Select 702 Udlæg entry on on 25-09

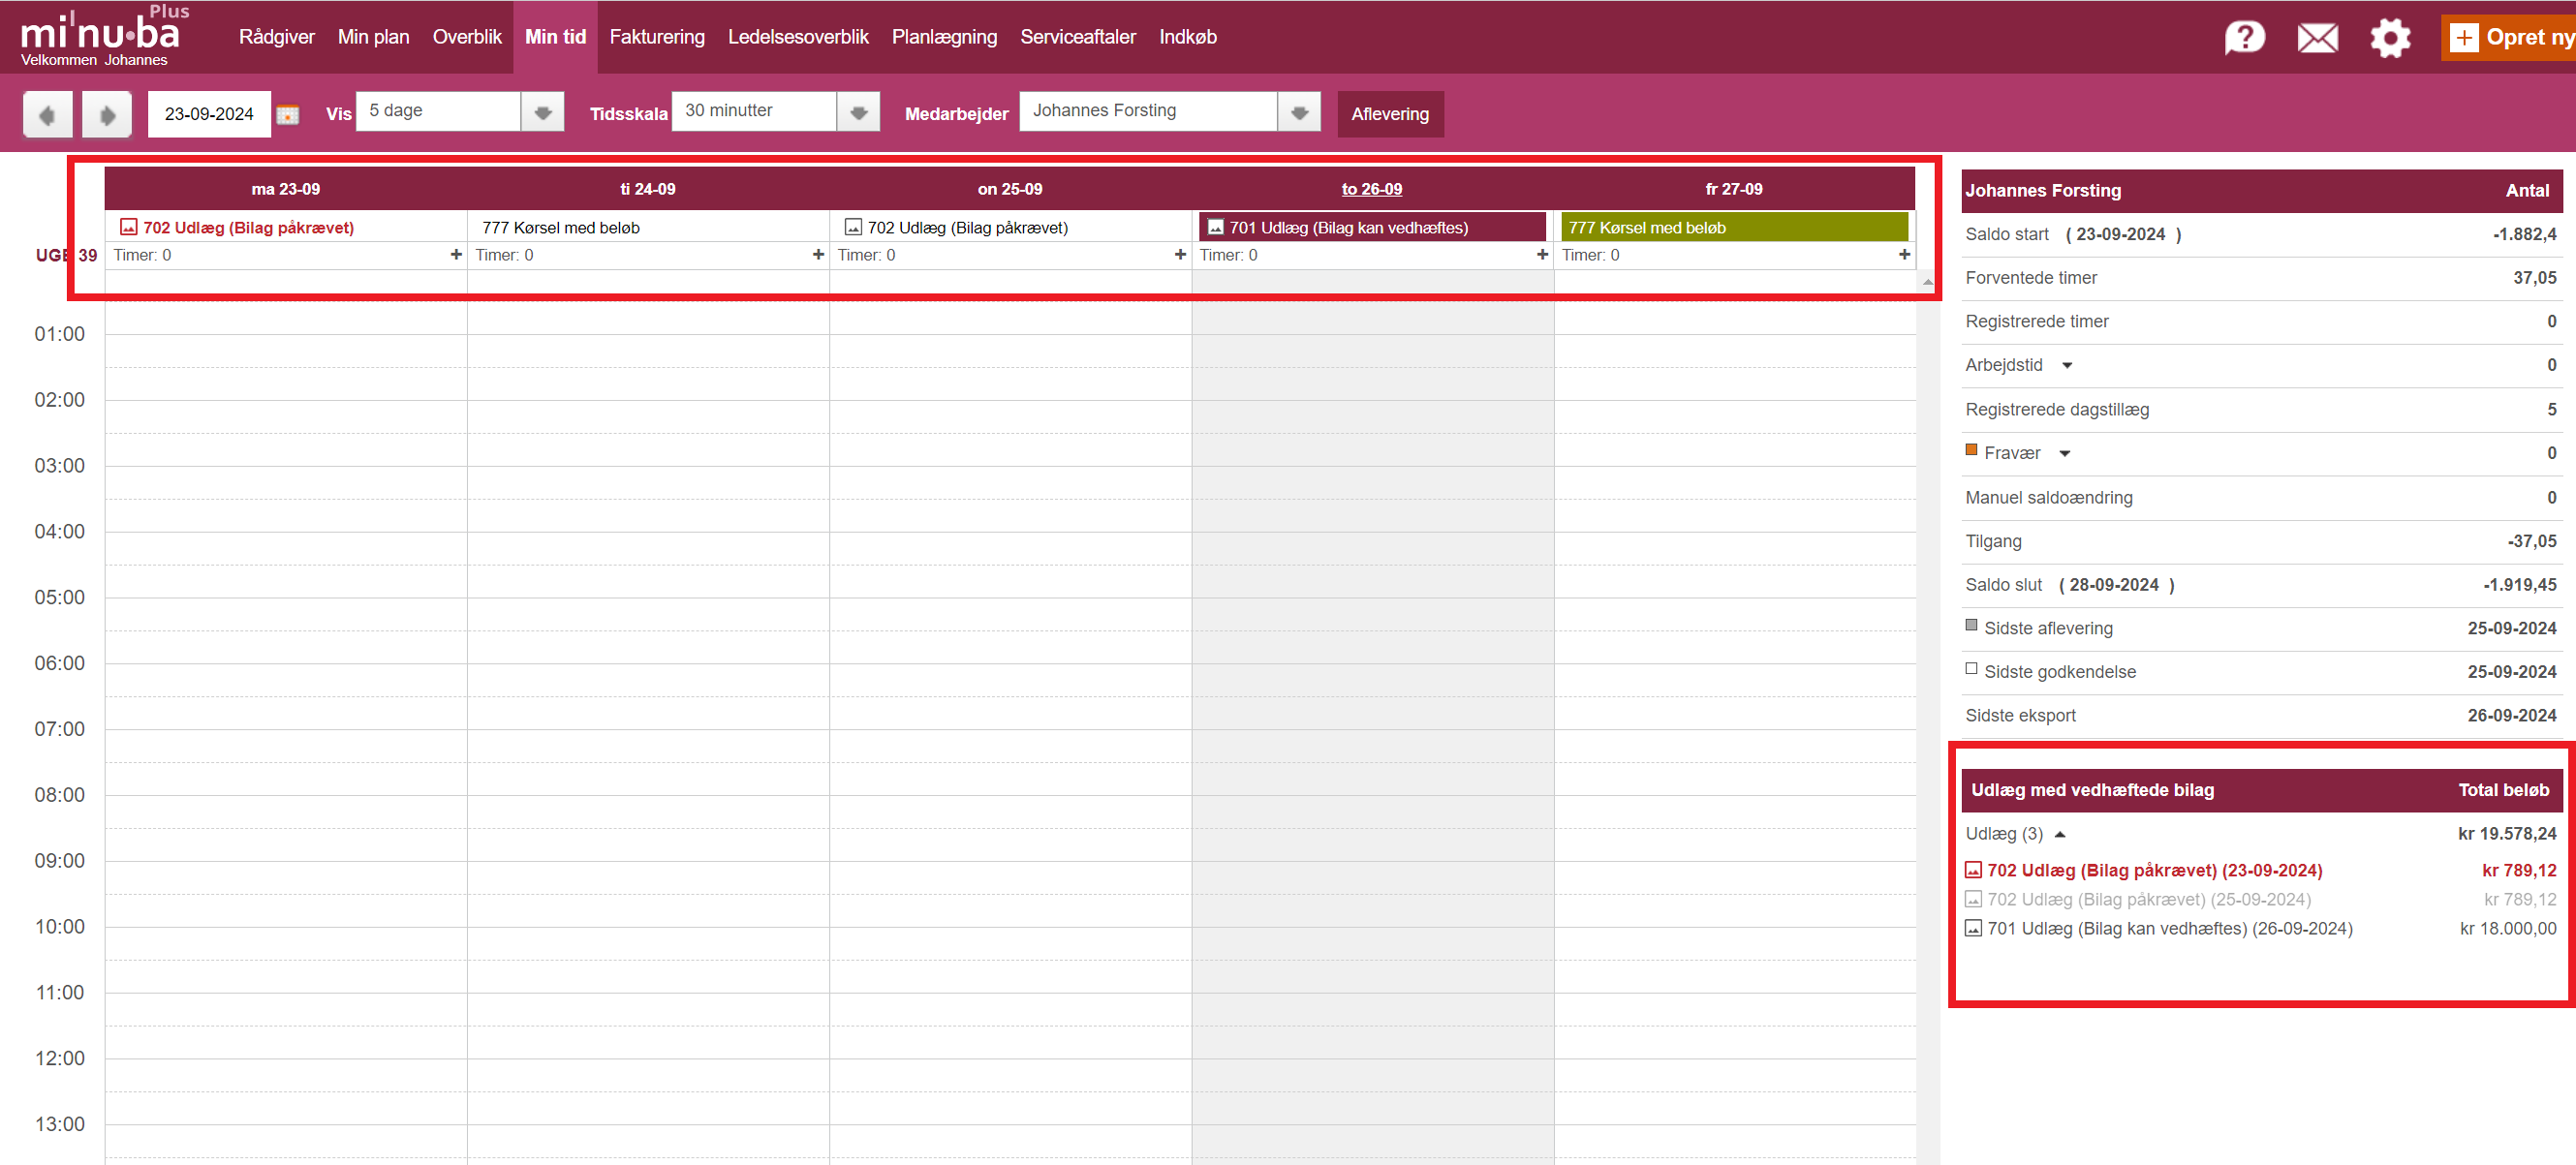967,227
